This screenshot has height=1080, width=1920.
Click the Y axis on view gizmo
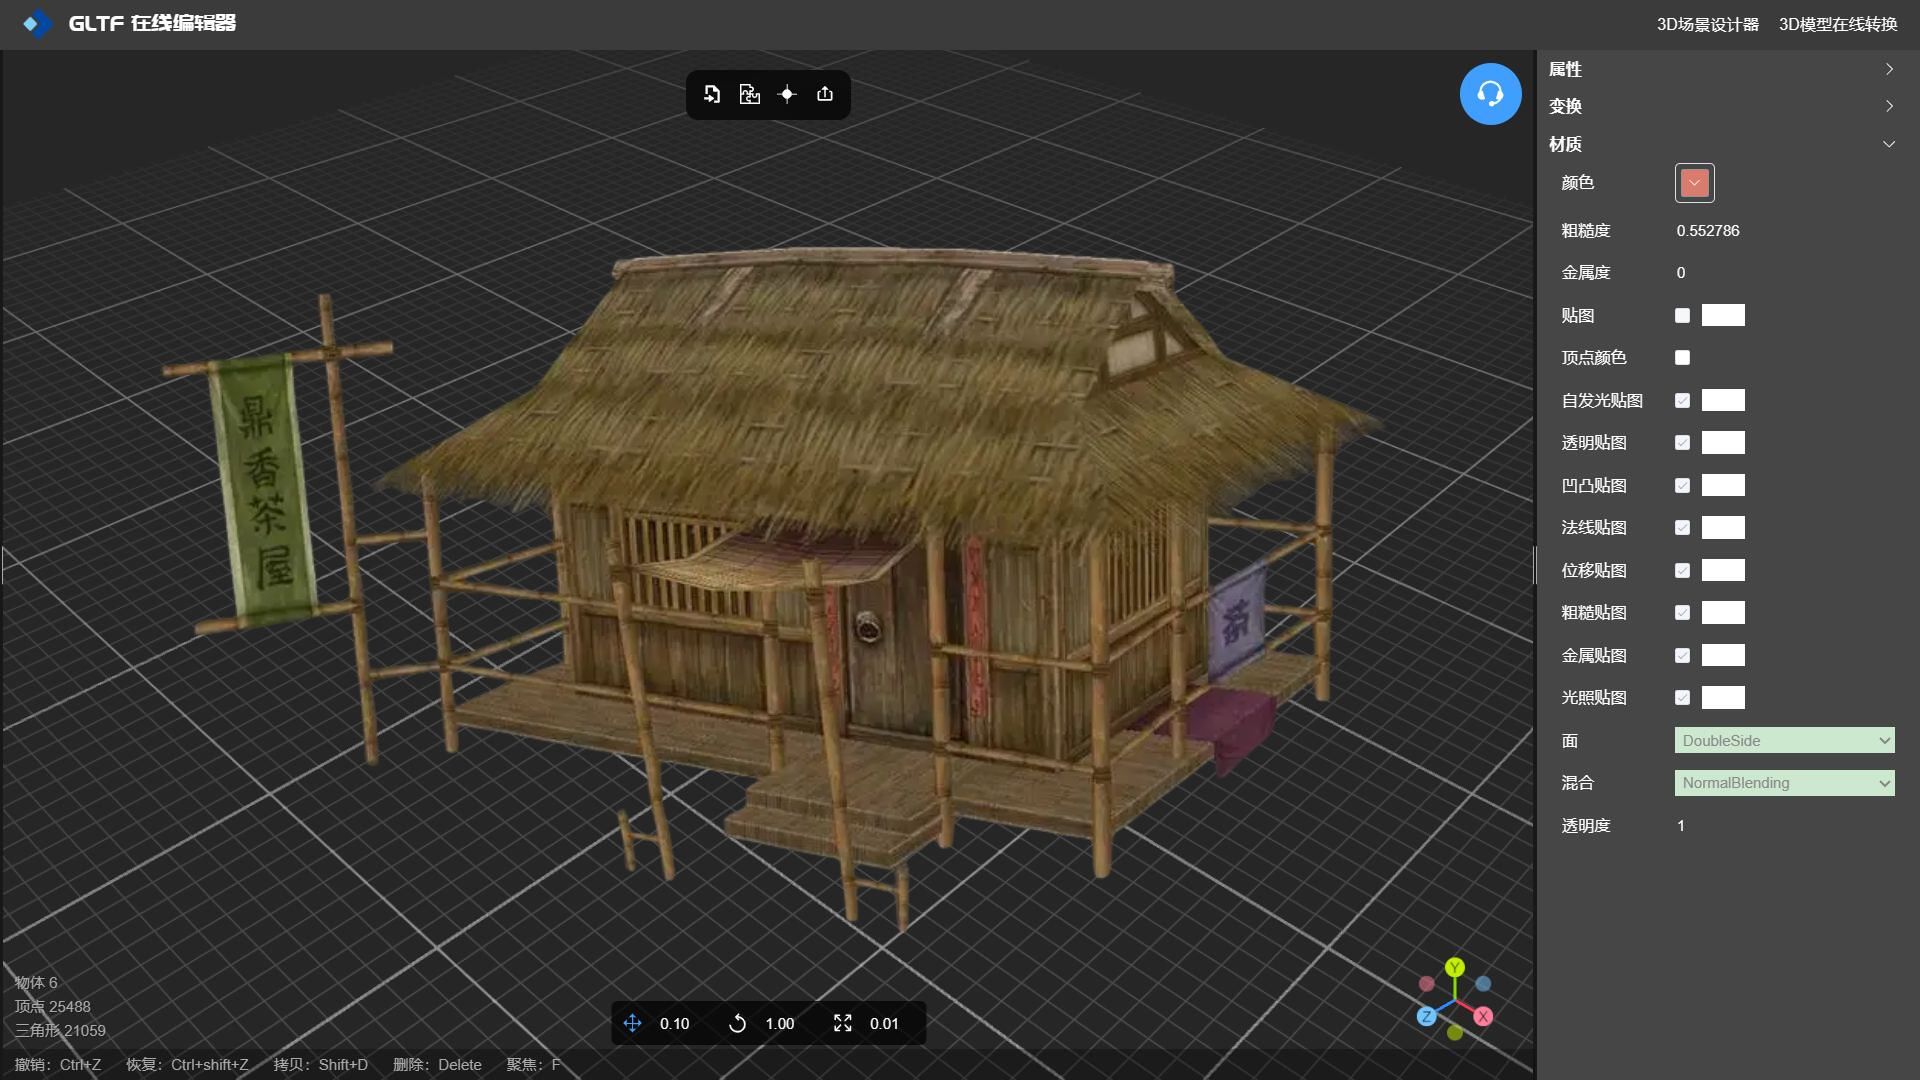point(1455,967)
